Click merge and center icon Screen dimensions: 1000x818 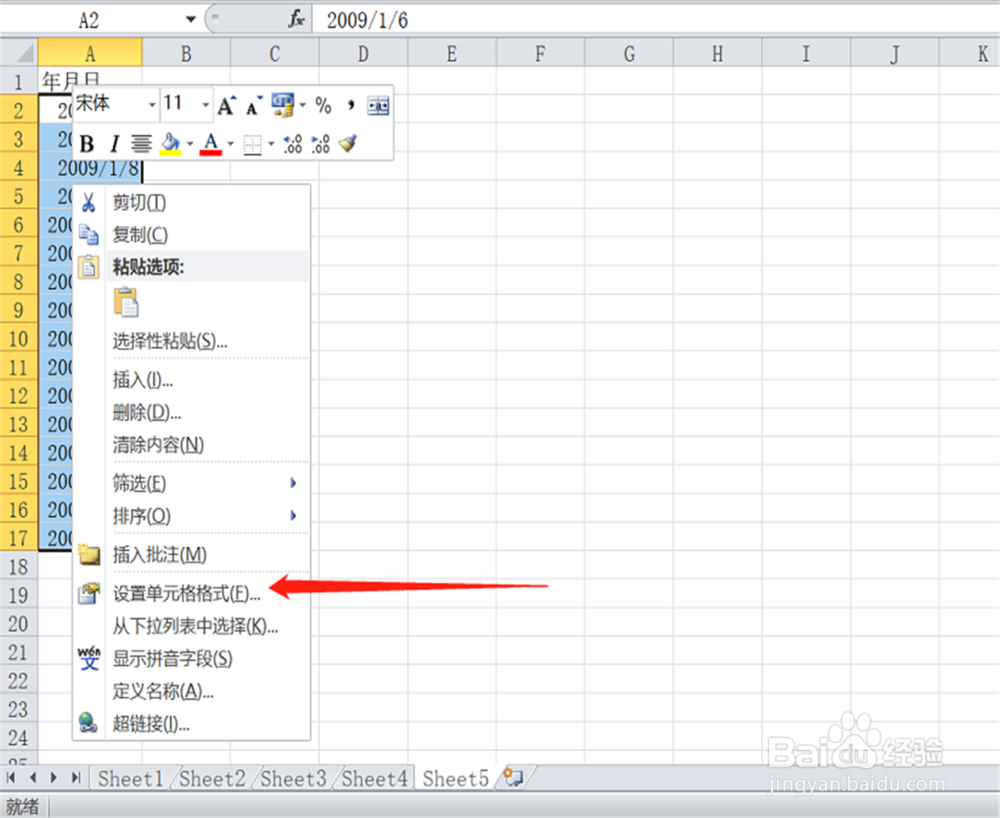[378, 106]
